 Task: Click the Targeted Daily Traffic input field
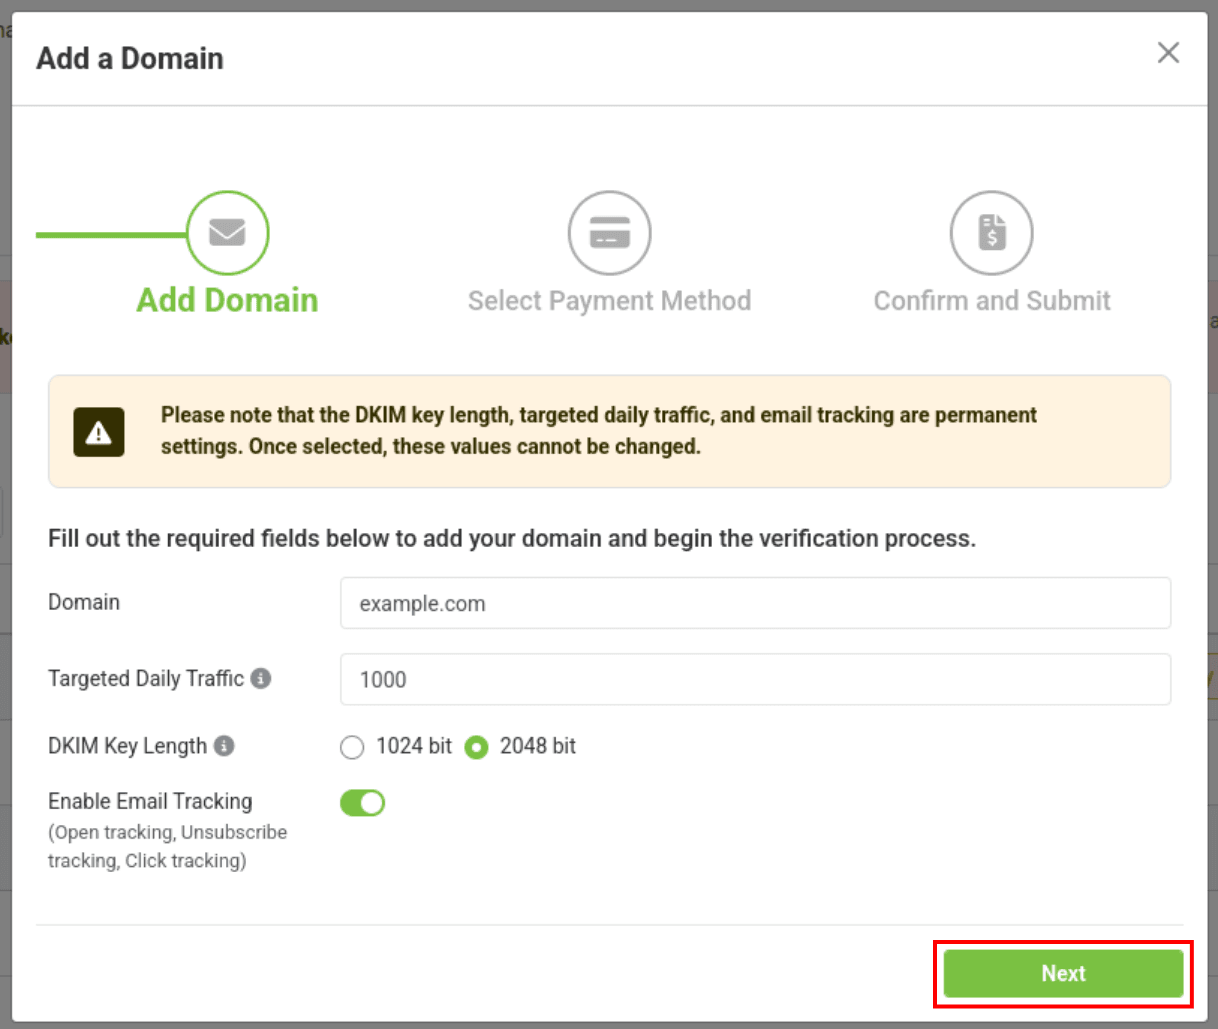(755, 679)
